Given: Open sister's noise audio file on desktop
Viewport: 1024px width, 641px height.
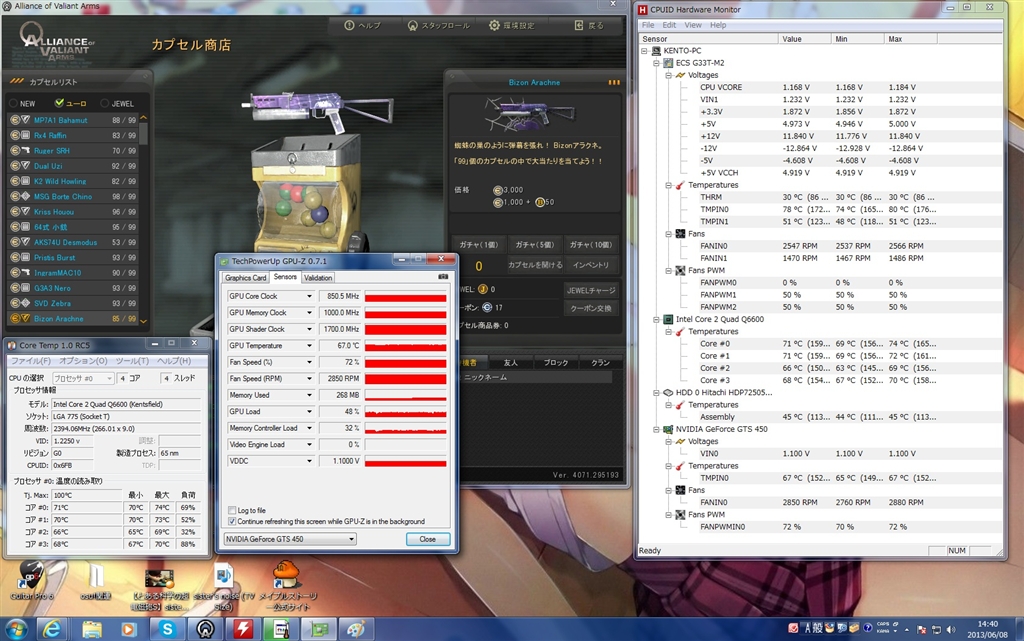Looking at the screenshot, I should pos(223,587).
